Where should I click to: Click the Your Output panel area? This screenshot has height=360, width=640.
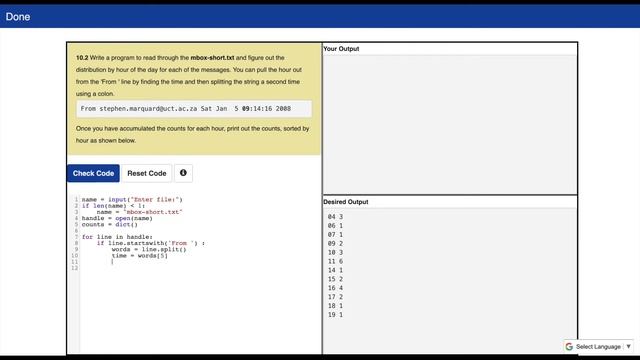450,124
